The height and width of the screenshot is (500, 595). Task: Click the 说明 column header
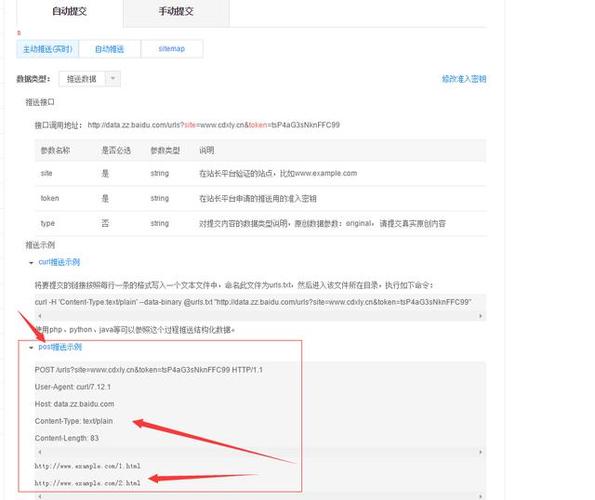pos(207,150)
